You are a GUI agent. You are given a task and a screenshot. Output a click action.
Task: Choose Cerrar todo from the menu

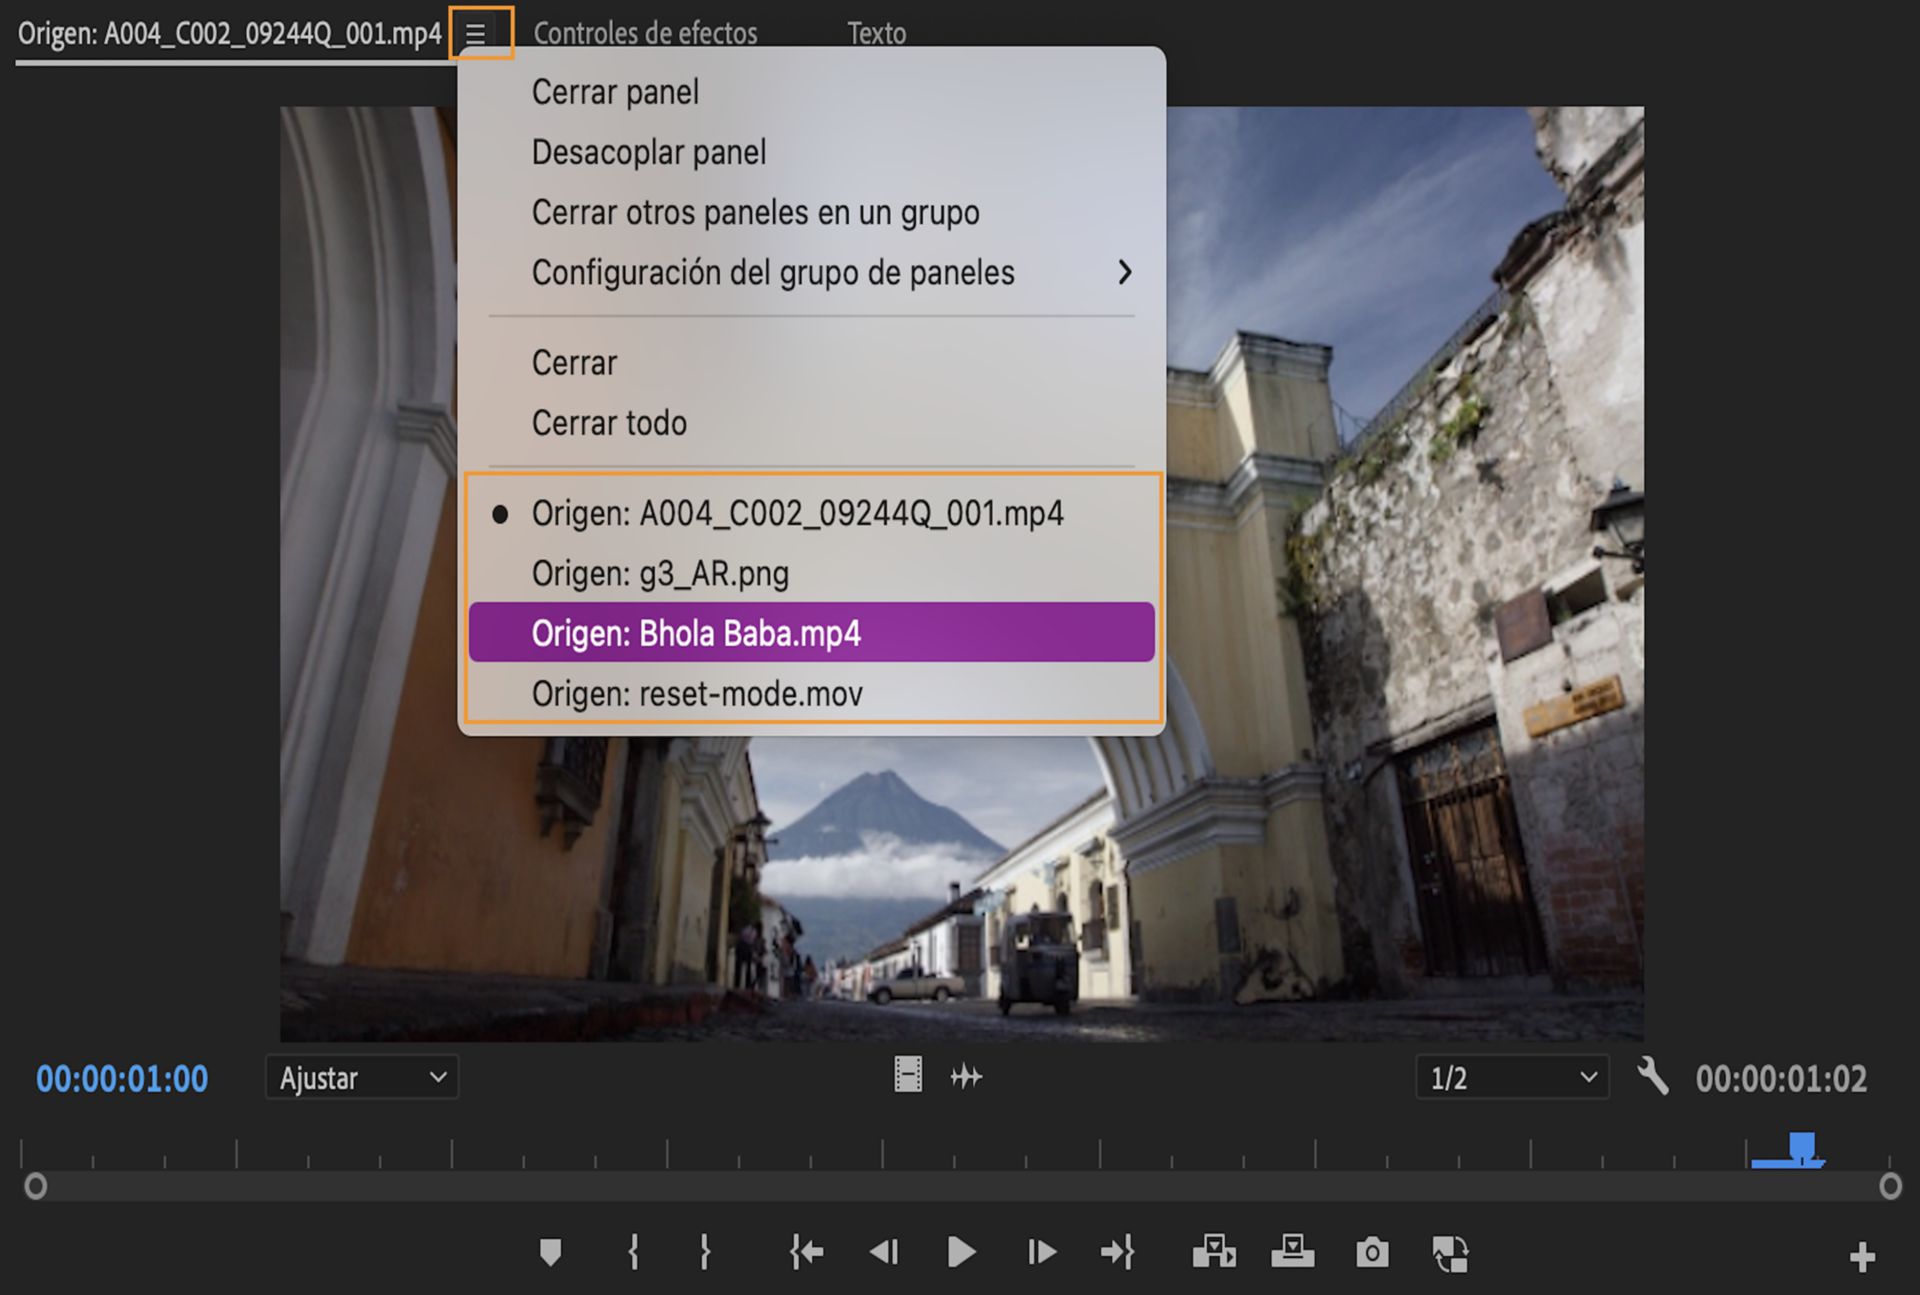609,423
